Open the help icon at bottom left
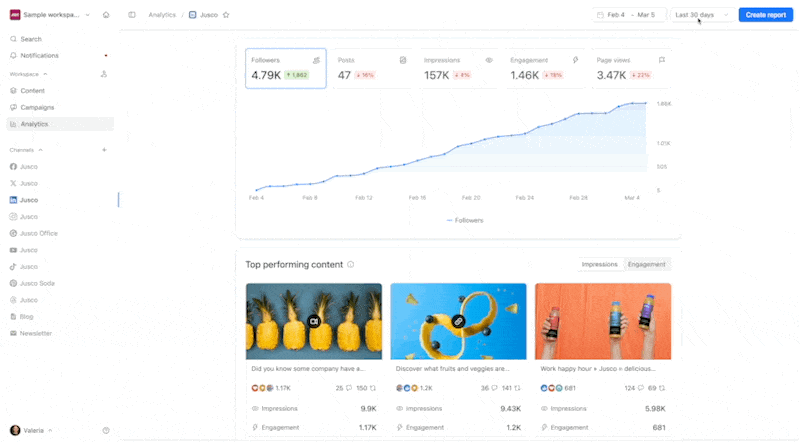 [106, 430]
